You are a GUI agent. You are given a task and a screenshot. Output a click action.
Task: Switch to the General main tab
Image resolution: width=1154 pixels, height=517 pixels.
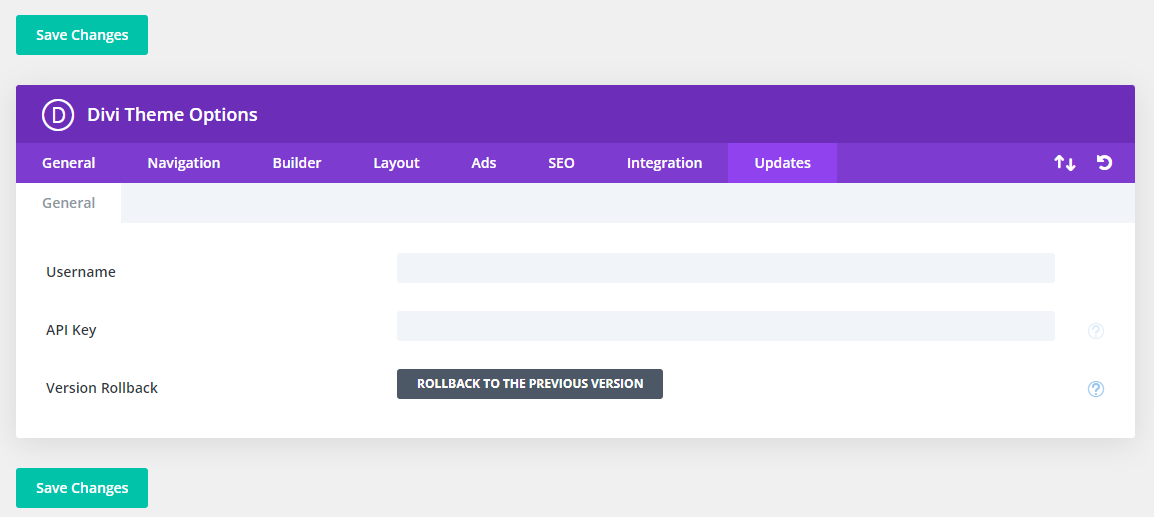click(68, 163)
